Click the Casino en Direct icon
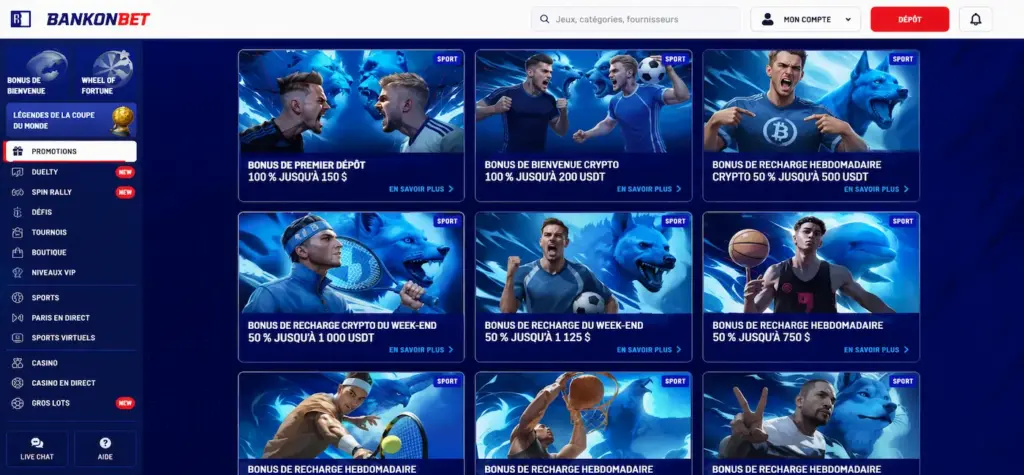 (18, 383)
